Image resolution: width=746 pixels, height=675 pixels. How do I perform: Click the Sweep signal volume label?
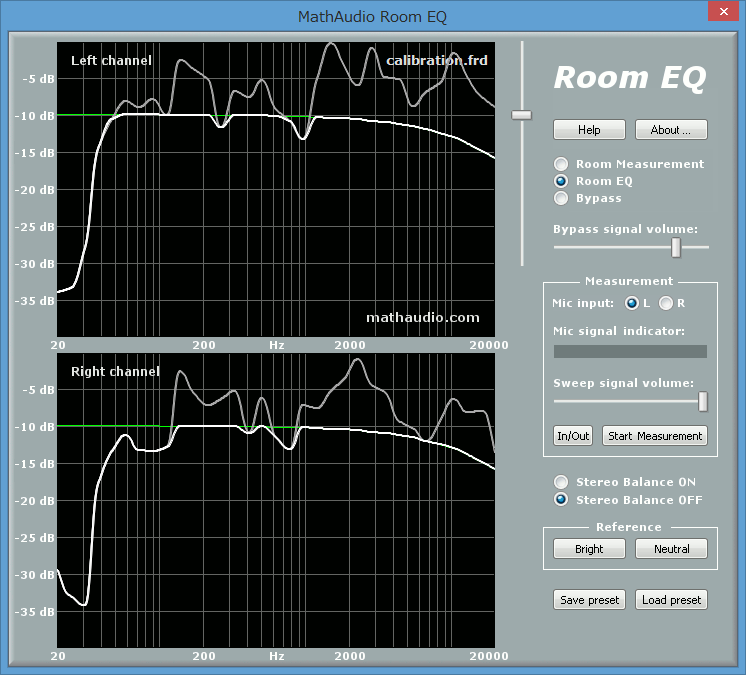[623, 383]
